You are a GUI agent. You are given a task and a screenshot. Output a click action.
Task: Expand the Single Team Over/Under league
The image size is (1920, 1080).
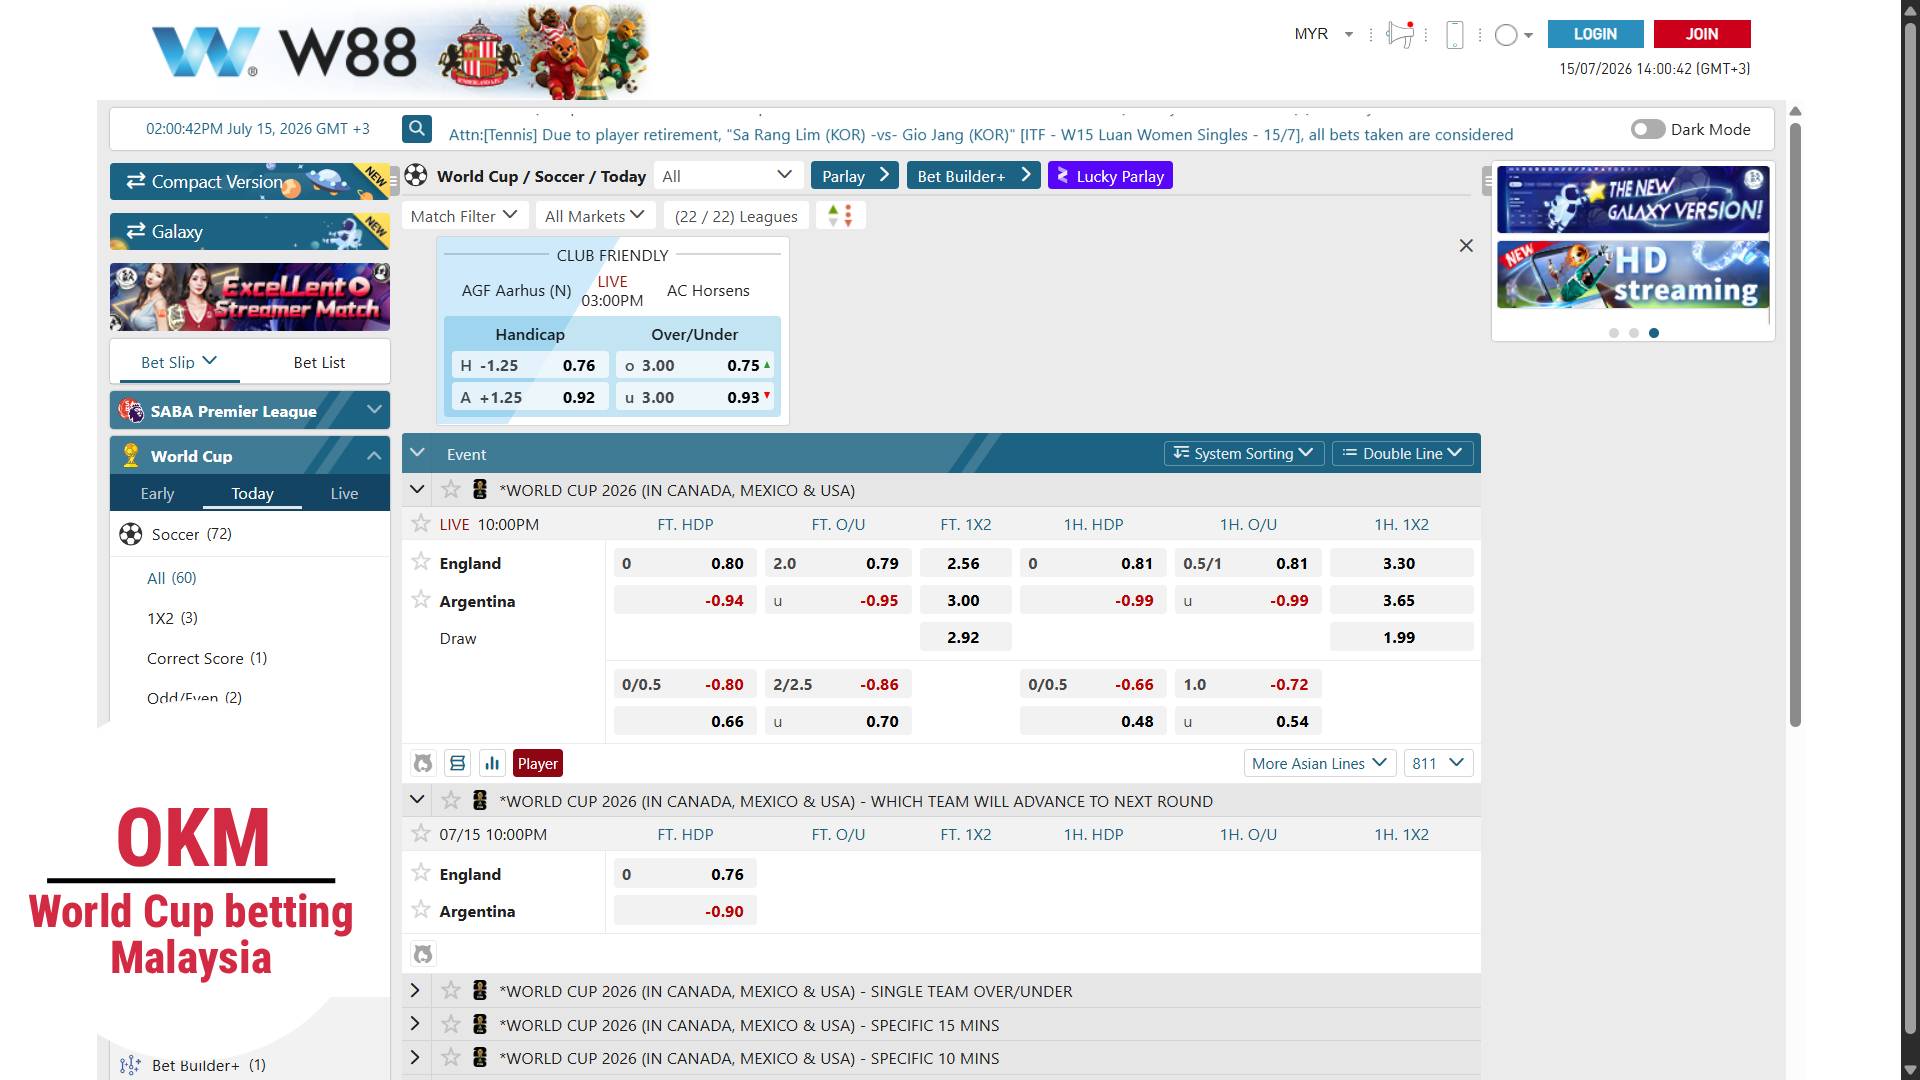(x=415, y=991)
